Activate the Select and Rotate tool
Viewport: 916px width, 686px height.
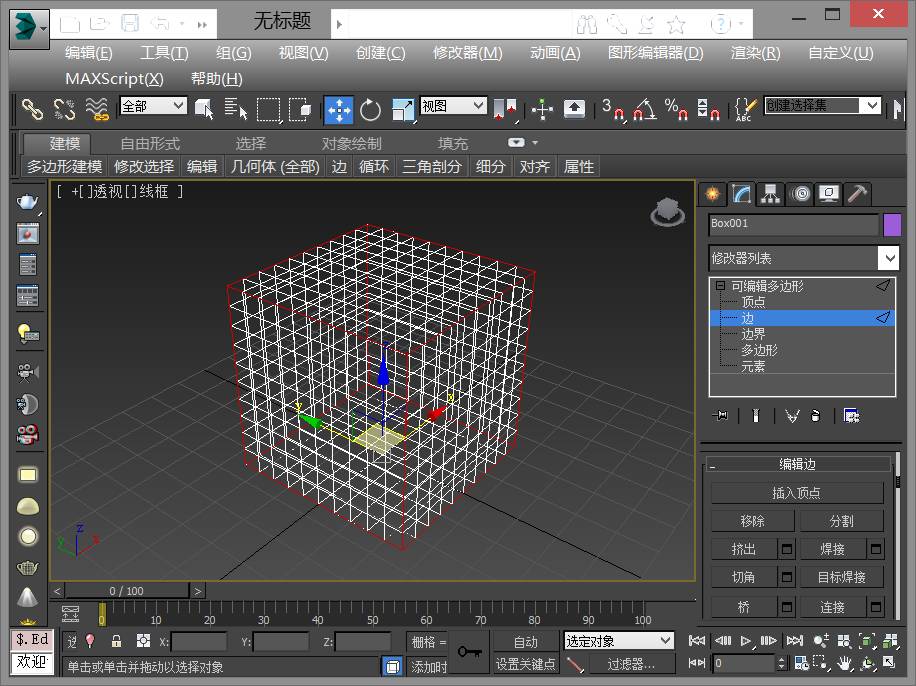click(x=370, y=109)
